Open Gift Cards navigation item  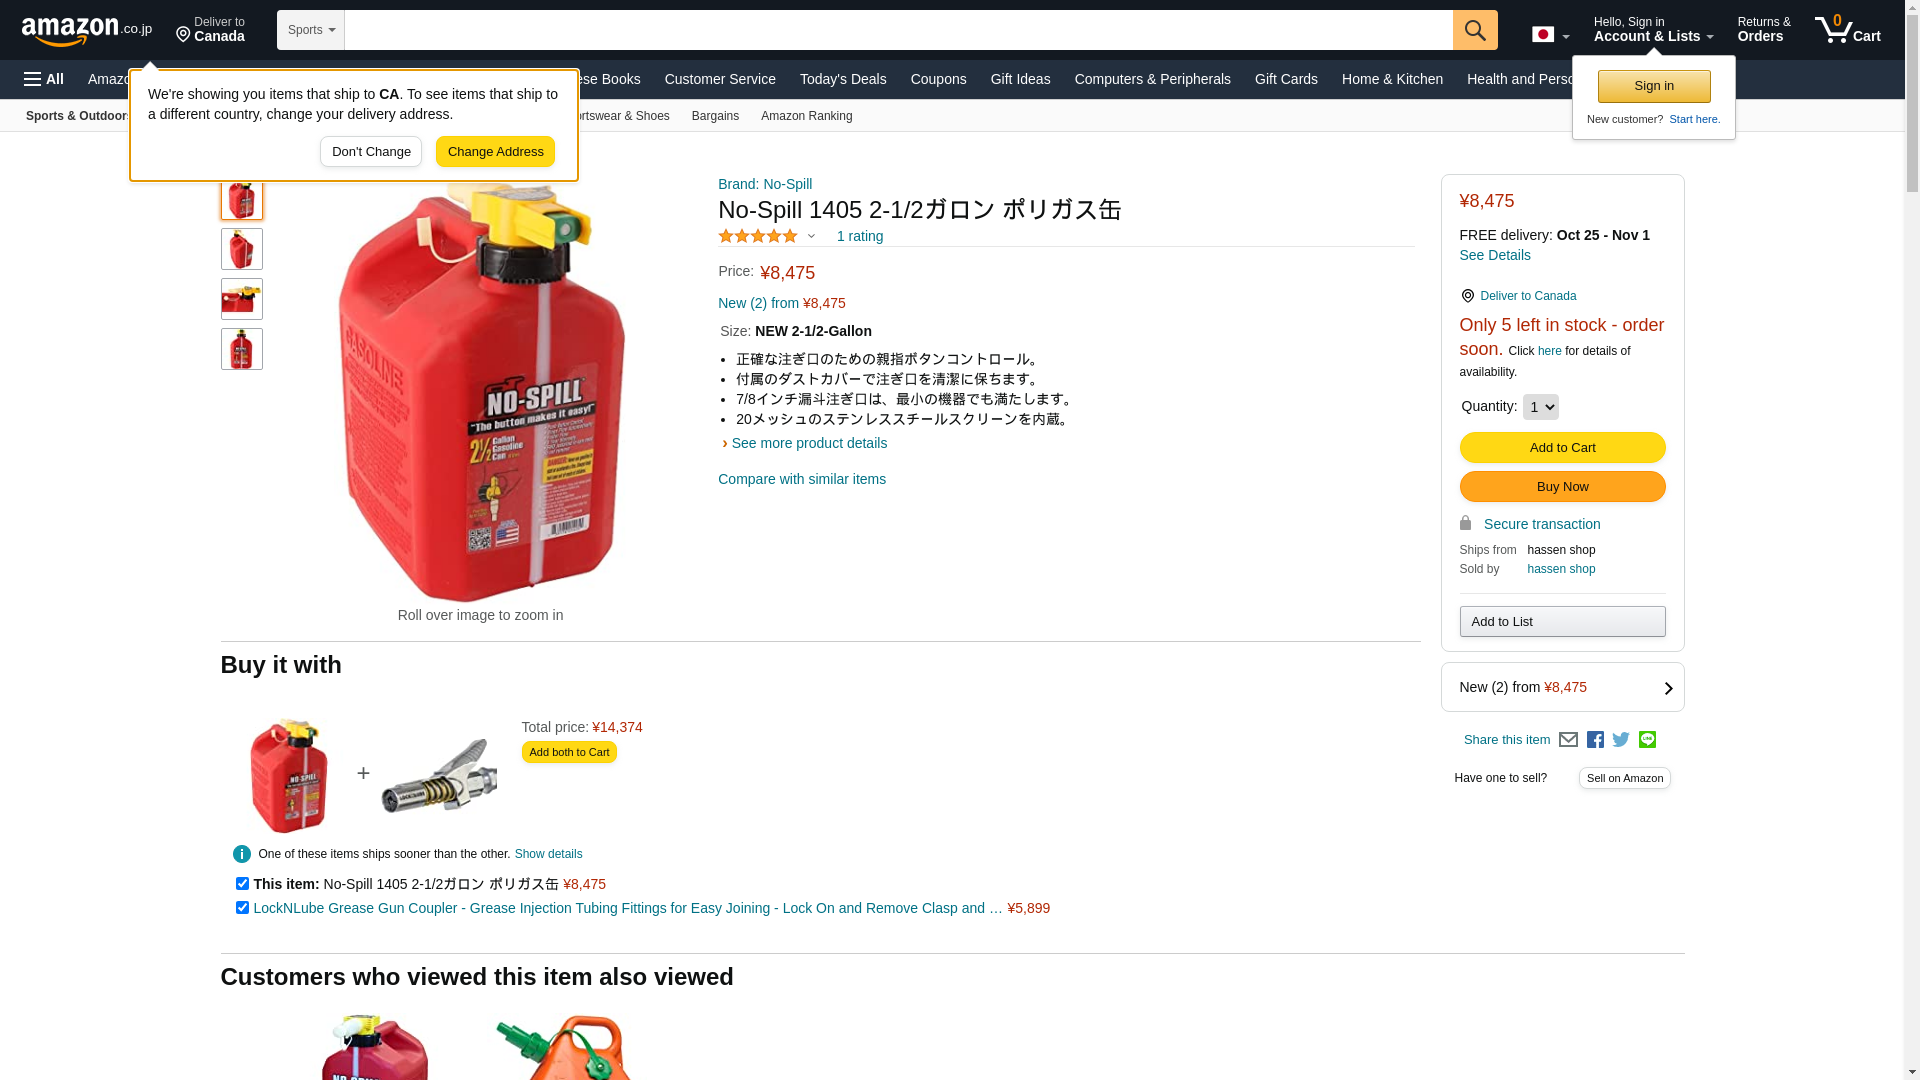tap(1286, 79)
